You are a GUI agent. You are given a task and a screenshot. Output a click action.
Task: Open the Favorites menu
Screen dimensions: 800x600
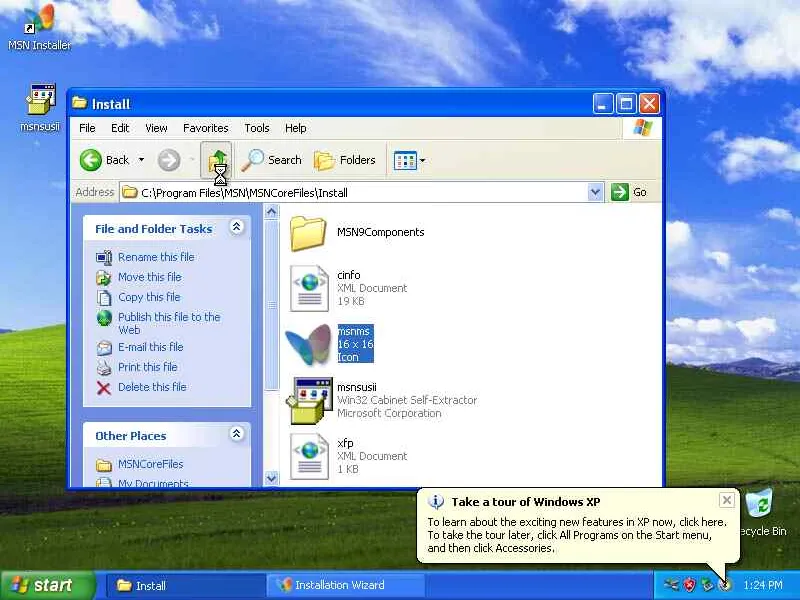[206, 128]
